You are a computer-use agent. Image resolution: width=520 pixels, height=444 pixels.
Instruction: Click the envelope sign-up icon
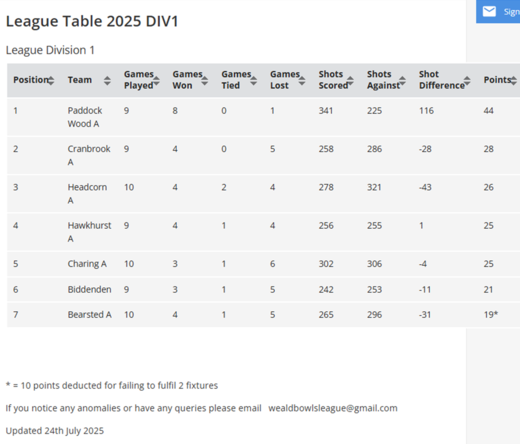pyautogui.click(x=489, y=12)
